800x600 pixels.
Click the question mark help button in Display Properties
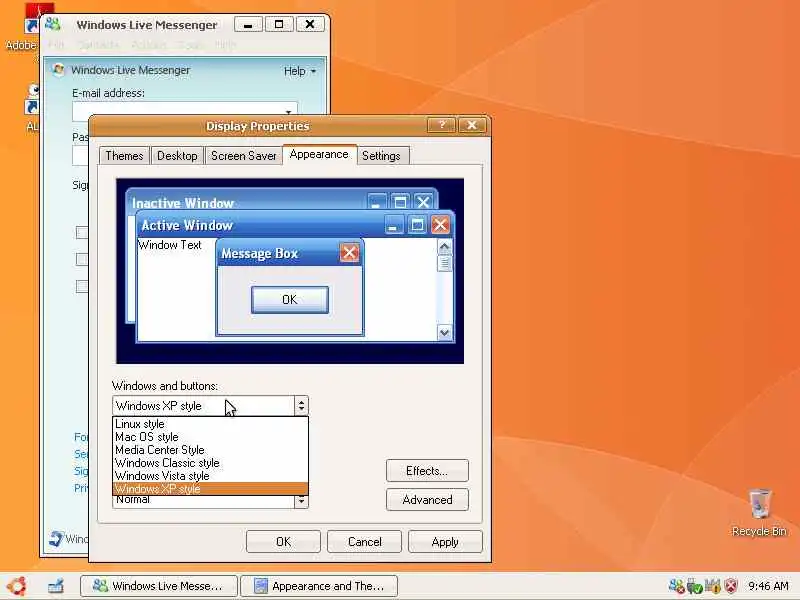pos(441,125)
